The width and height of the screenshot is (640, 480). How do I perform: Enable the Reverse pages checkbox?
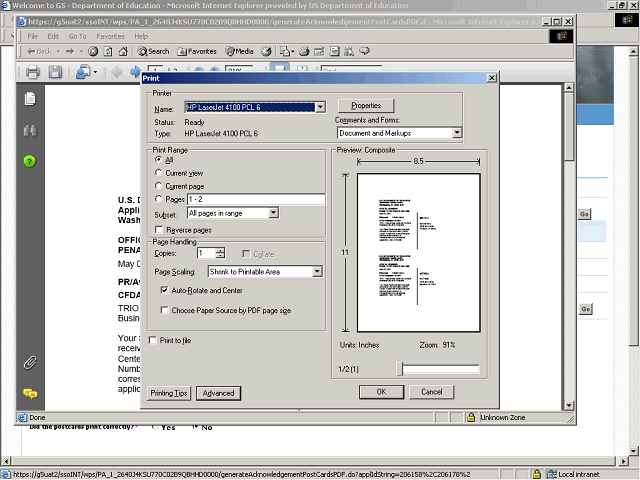(159, 230)
